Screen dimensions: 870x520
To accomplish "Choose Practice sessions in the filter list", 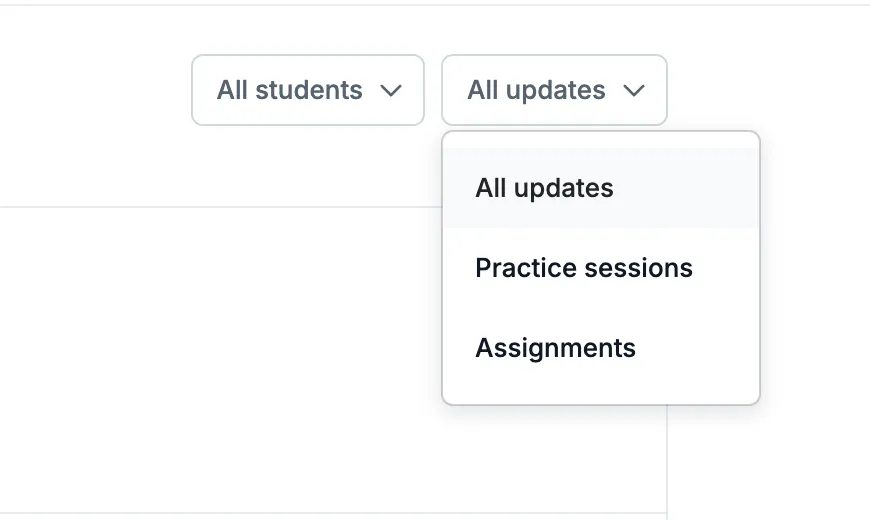I will (x=601, y=268).
